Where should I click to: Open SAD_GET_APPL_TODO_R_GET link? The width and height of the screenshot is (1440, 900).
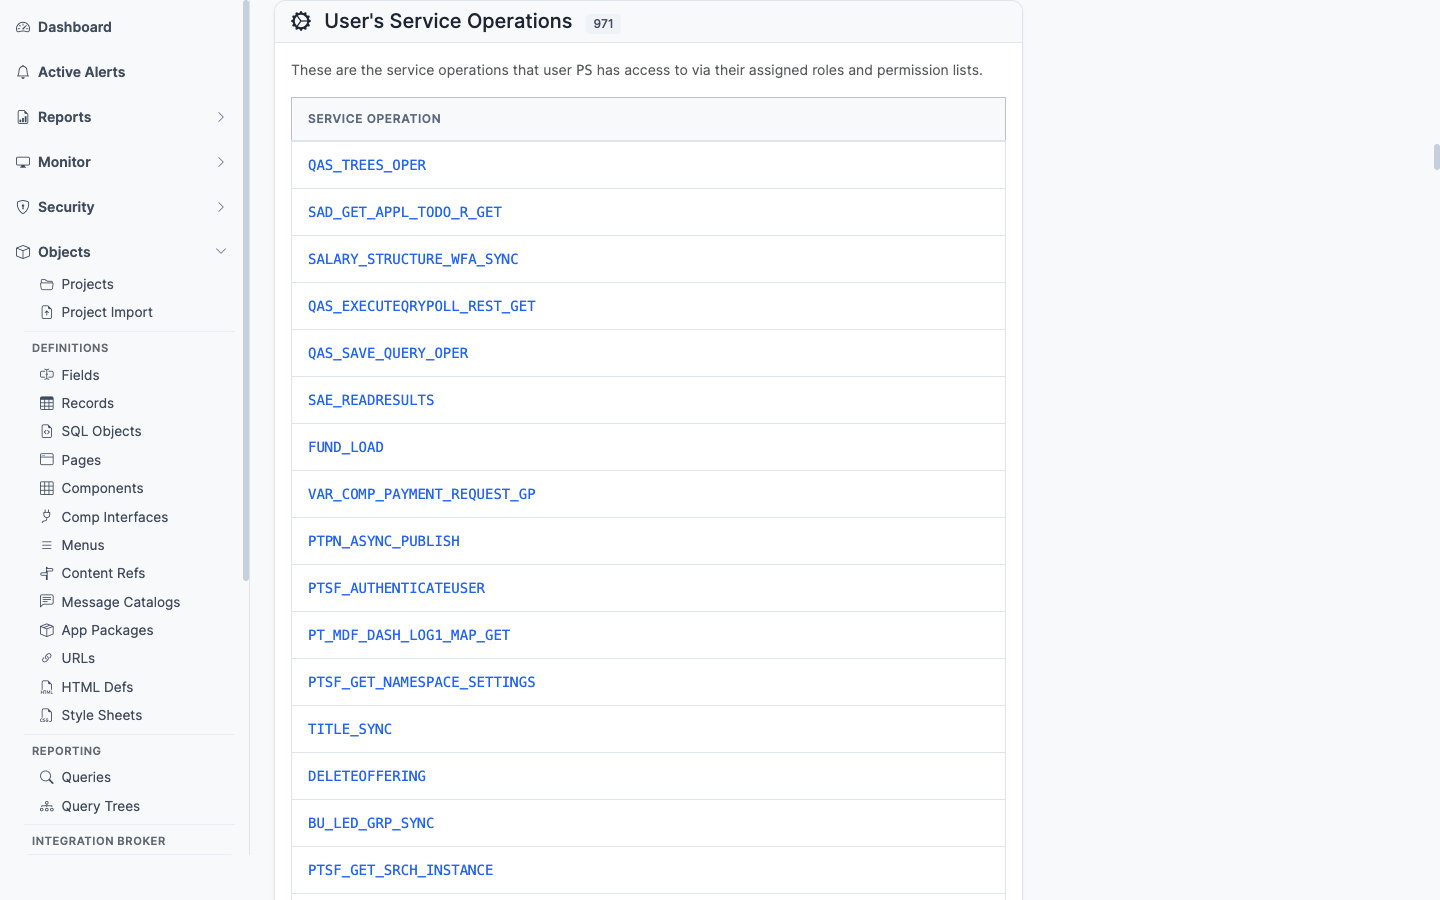point(405,212)
